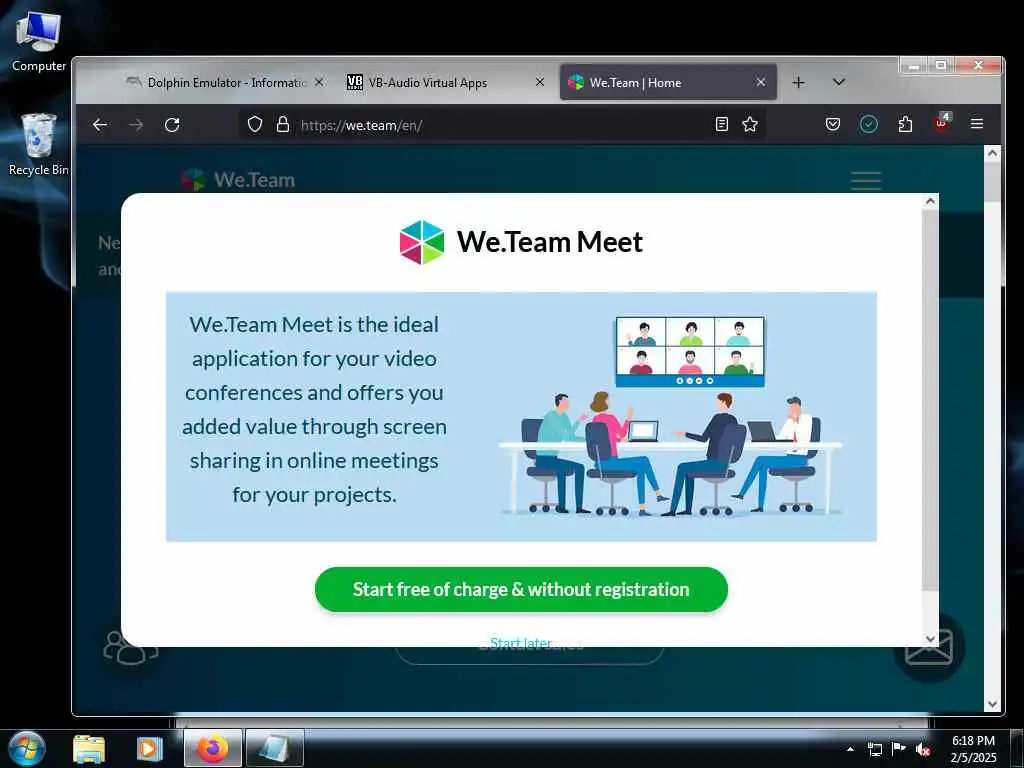Click the We.Team Meet description text

point(314,409)
